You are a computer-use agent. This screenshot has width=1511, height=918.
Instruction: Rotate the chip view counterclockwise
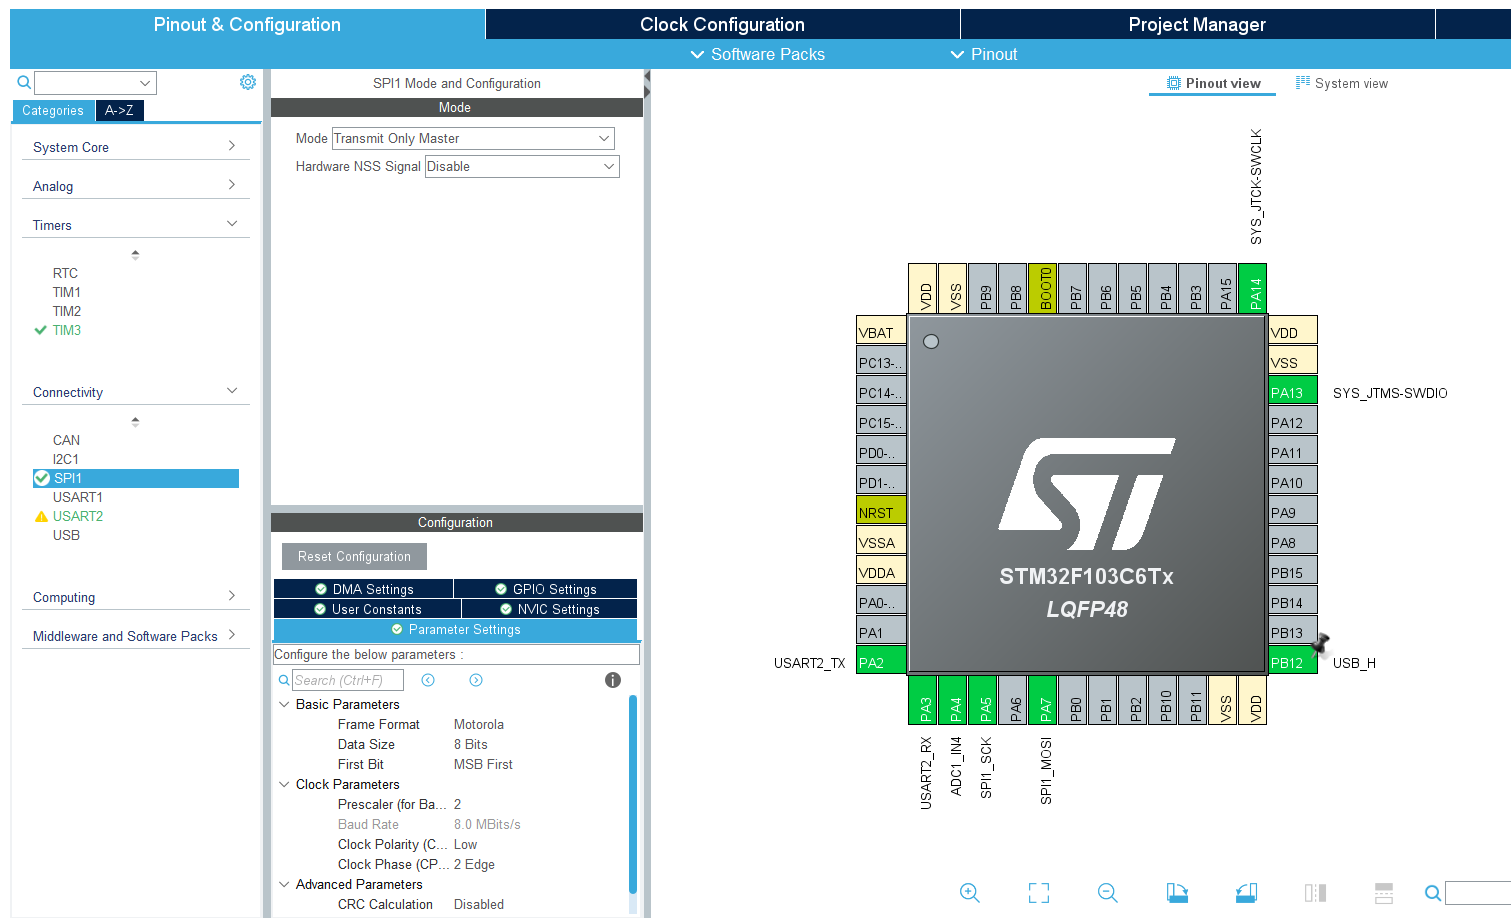point(1246,893)
